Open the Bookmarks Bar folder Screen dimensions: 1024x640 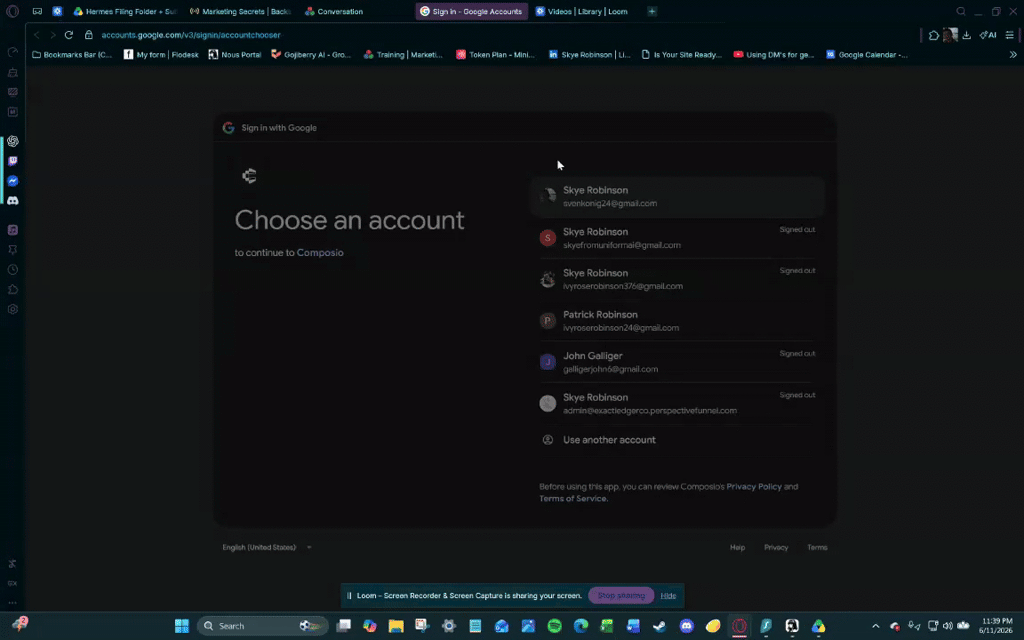click(72, 55)
